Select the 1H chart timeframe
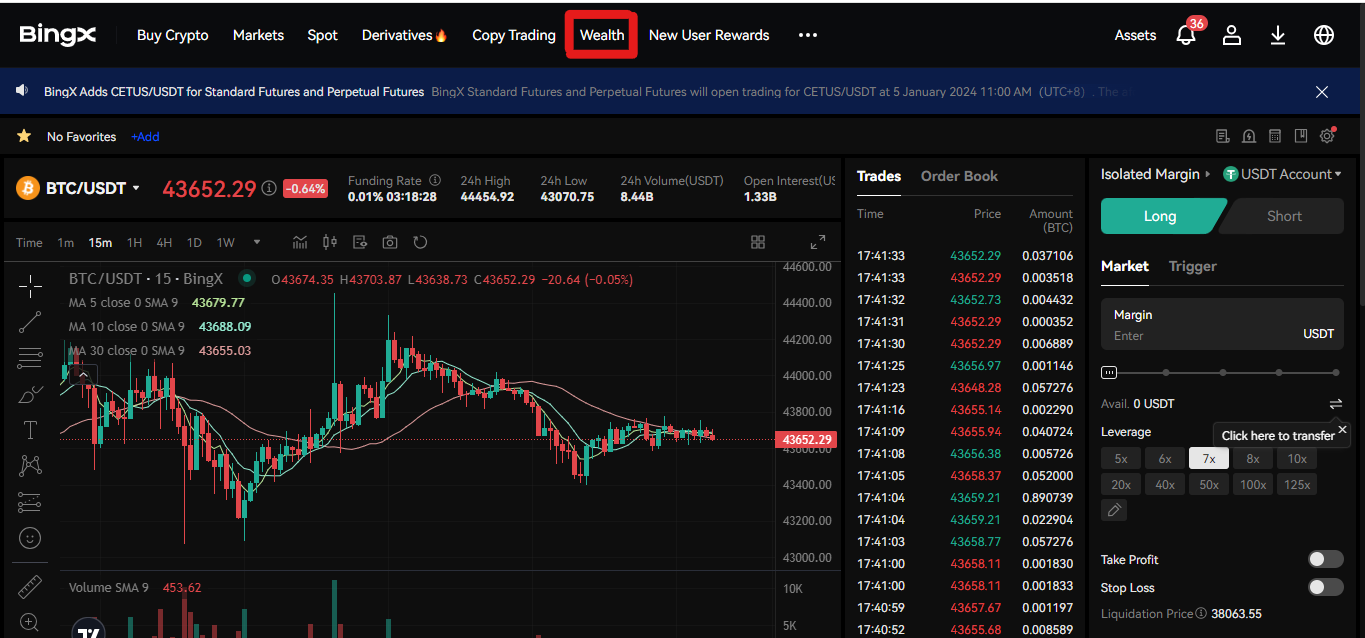Image resolution: width=1365 pixels, height=638 pixels. pos(134,242)
